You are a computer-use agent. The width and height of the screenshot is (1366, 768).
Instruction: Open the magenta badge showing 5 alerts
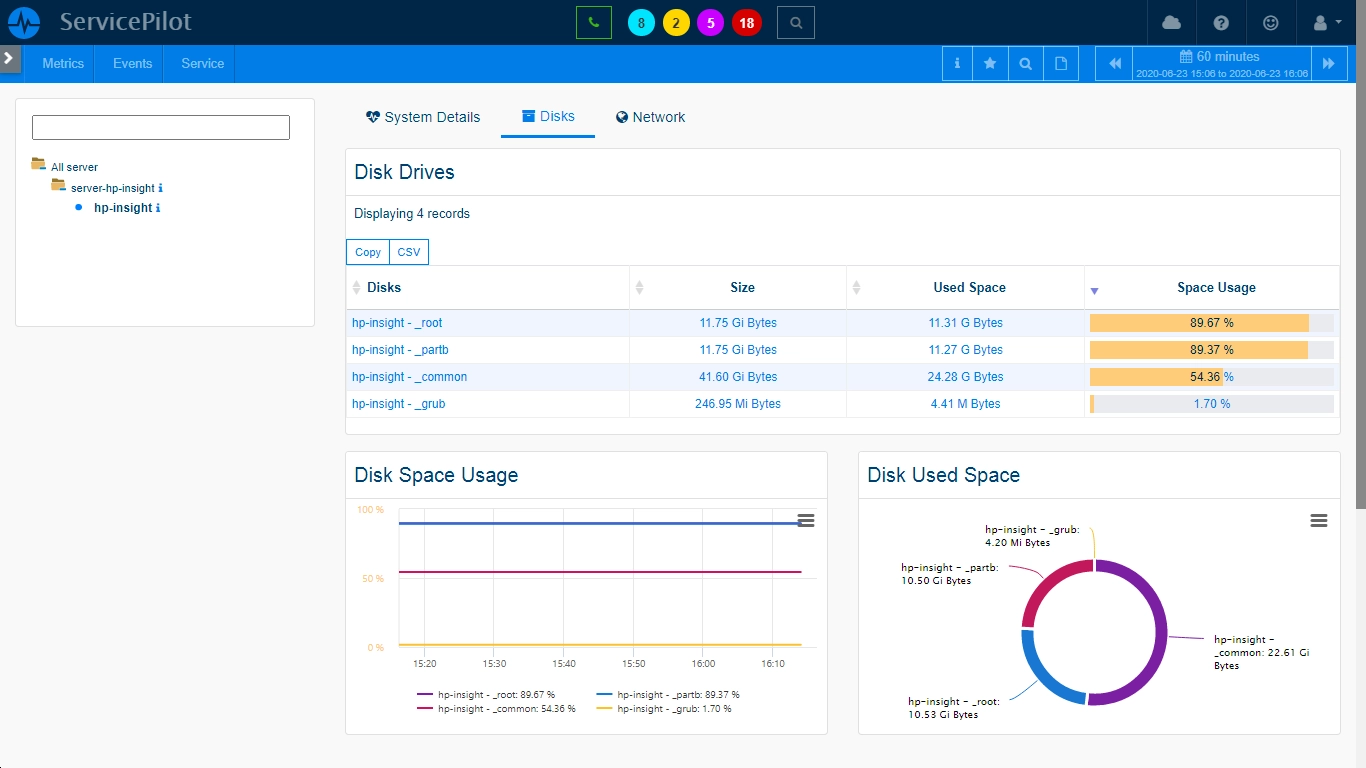(711, 22)
